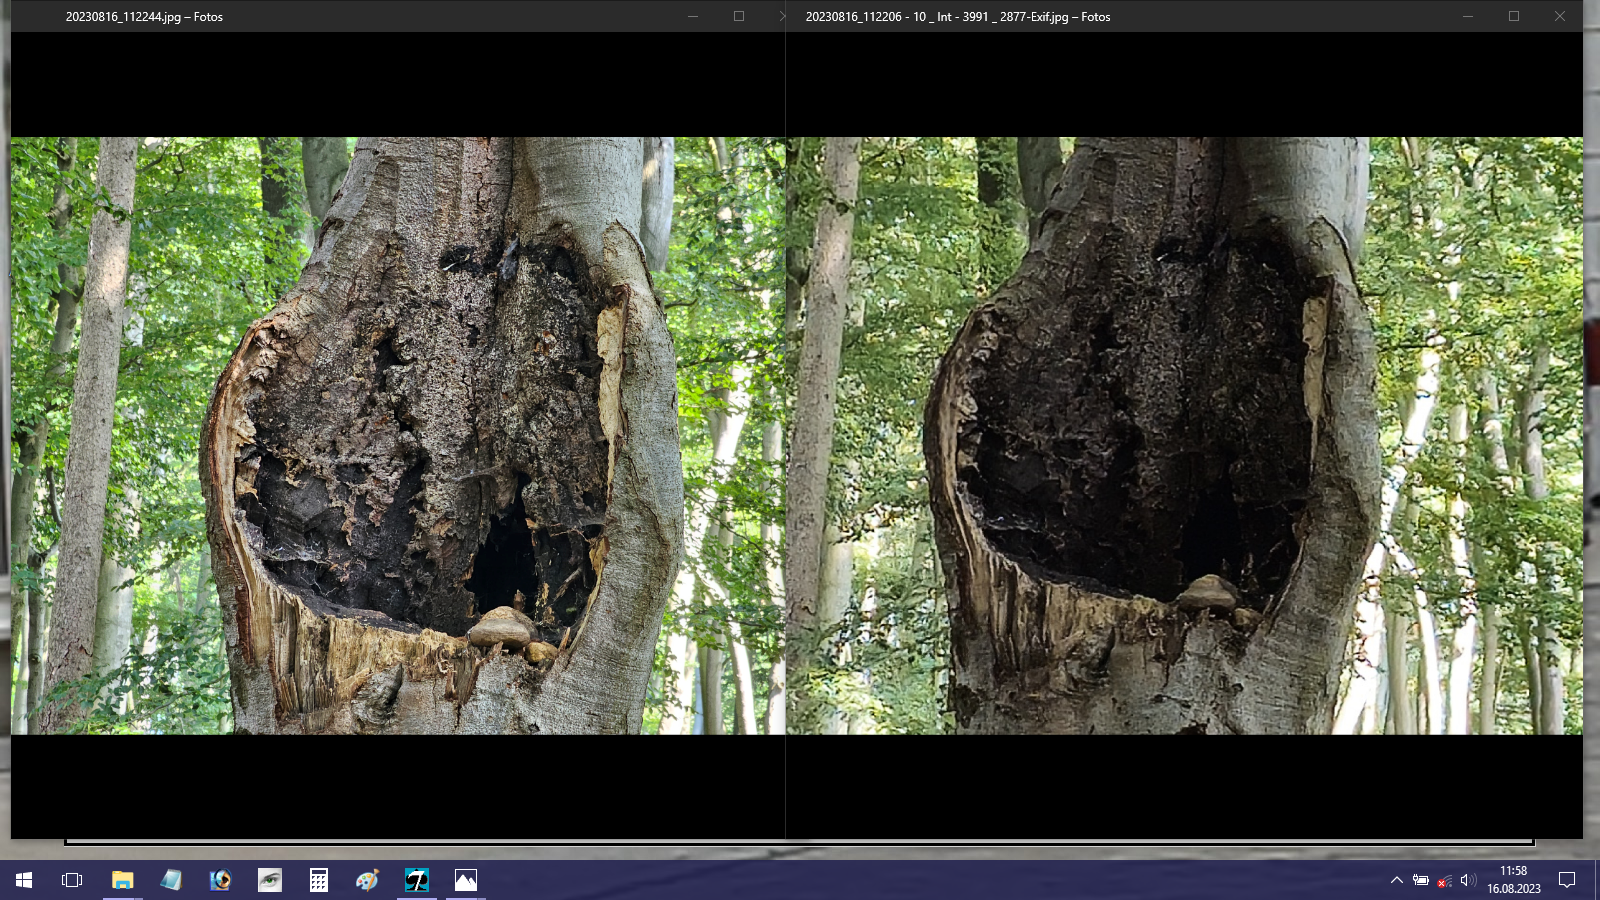The width and height of the screenshot is (1600, 900).
Task: Open Task View from the taskbar
Action: click(72, 880)
